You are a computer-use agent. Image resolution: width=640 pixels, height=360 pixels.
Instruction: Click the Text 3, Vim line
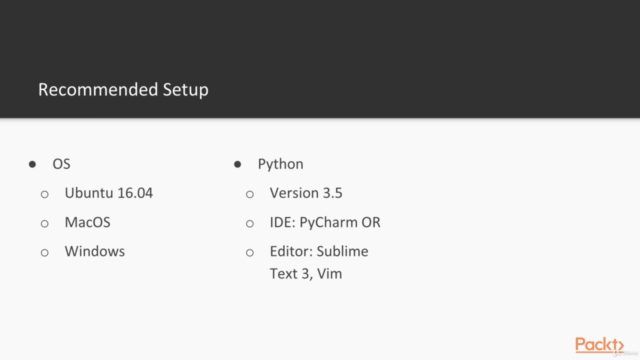tap(306, 274)
